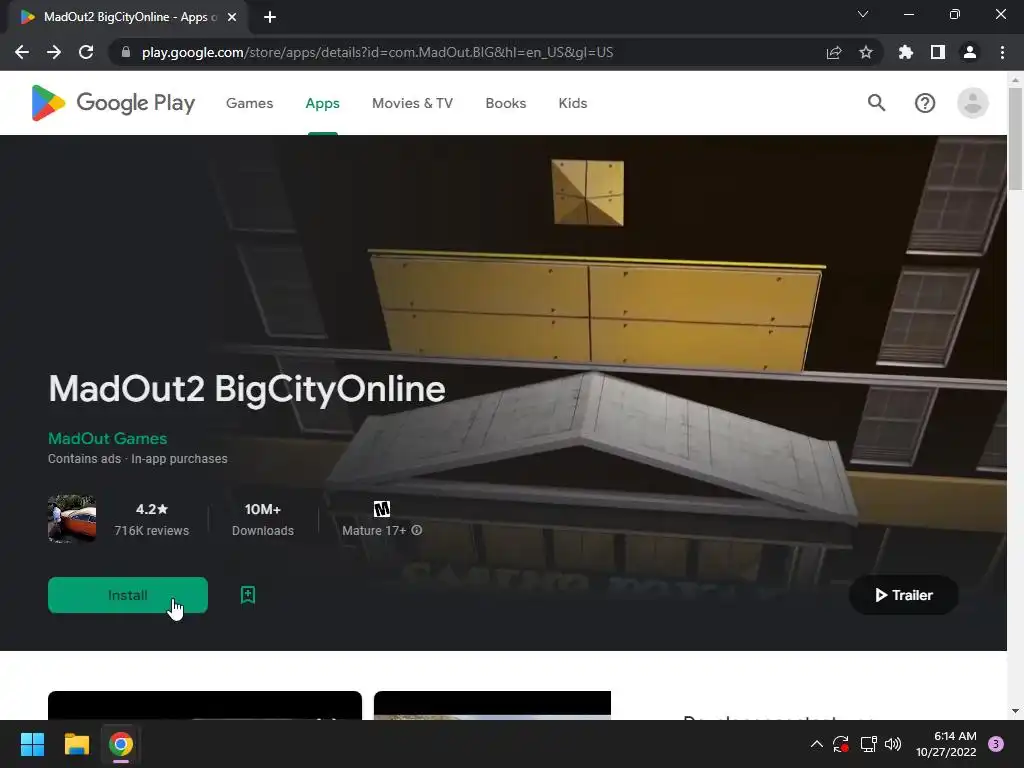Open the Kids tab
The width and height of the screenshot is (1024, 768).
point(573,103)
